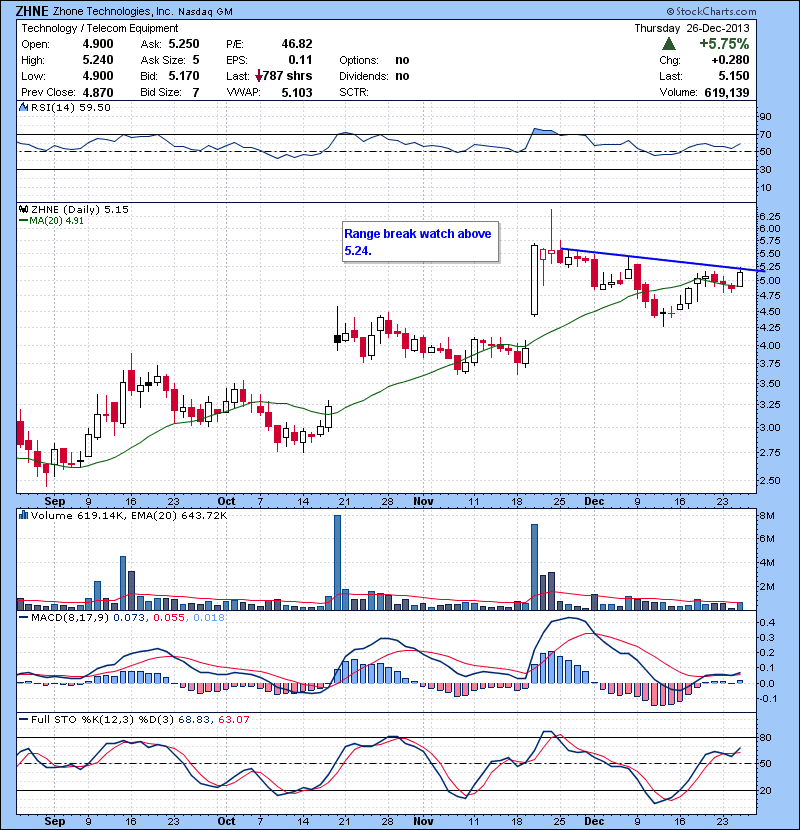Click the RSI(14) 59.50 label
This screenshot has width=800, height=830.
[71, 107]
